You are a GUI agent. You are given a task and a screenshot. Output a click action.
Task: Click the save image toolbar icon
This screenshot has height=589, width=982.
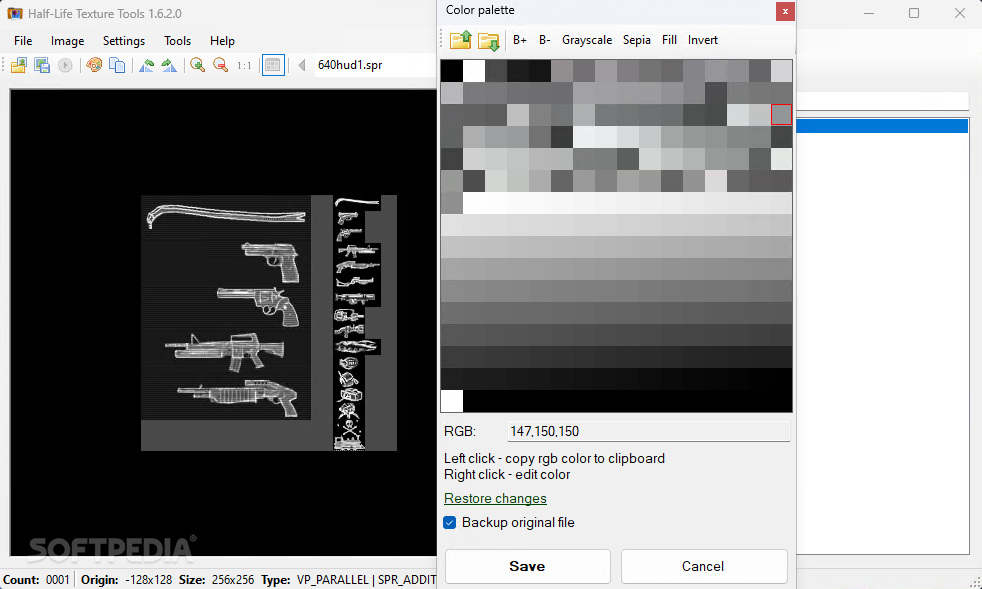click(x=42, y=65)
